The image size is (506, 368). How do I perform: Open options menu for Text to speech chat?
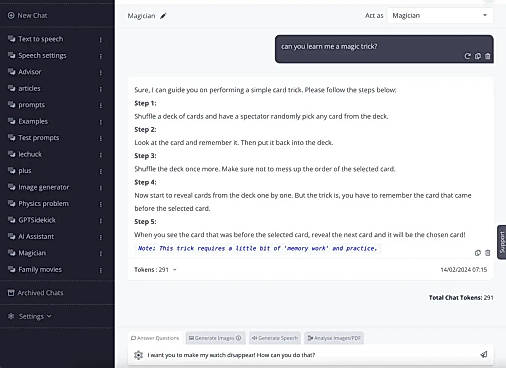(x=101, y=39)
